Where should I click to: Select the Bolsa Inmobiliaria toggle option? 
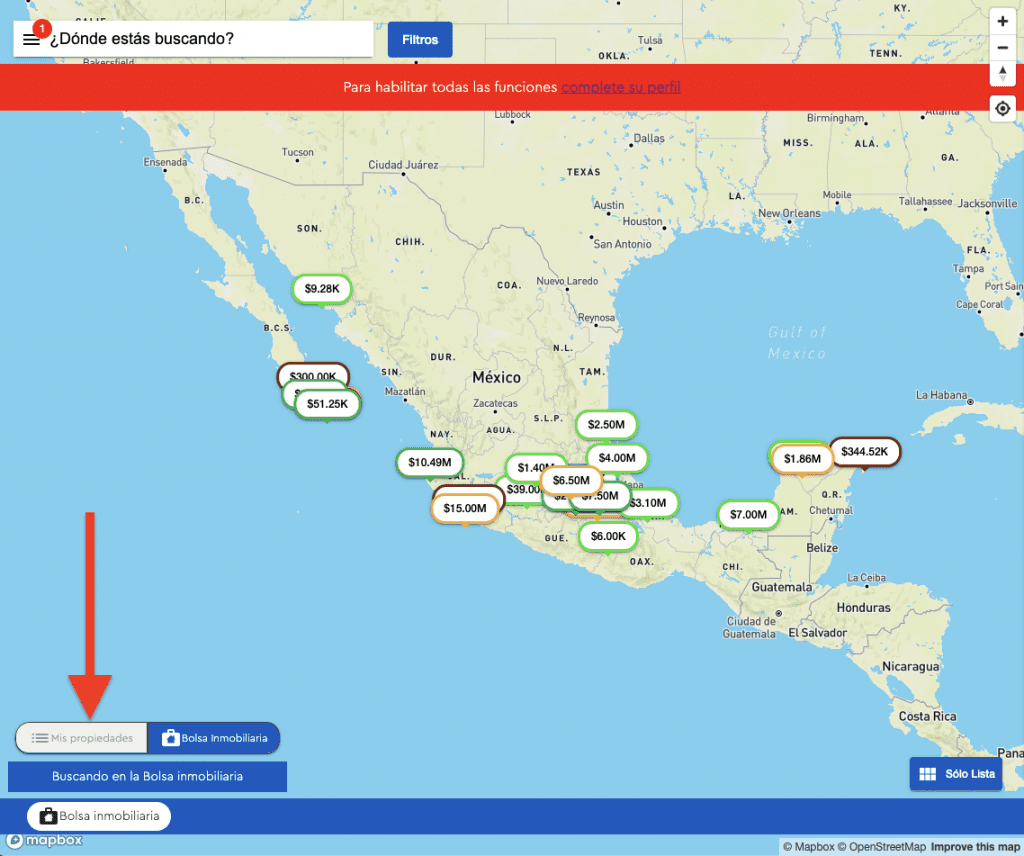(x=214, y=738)
